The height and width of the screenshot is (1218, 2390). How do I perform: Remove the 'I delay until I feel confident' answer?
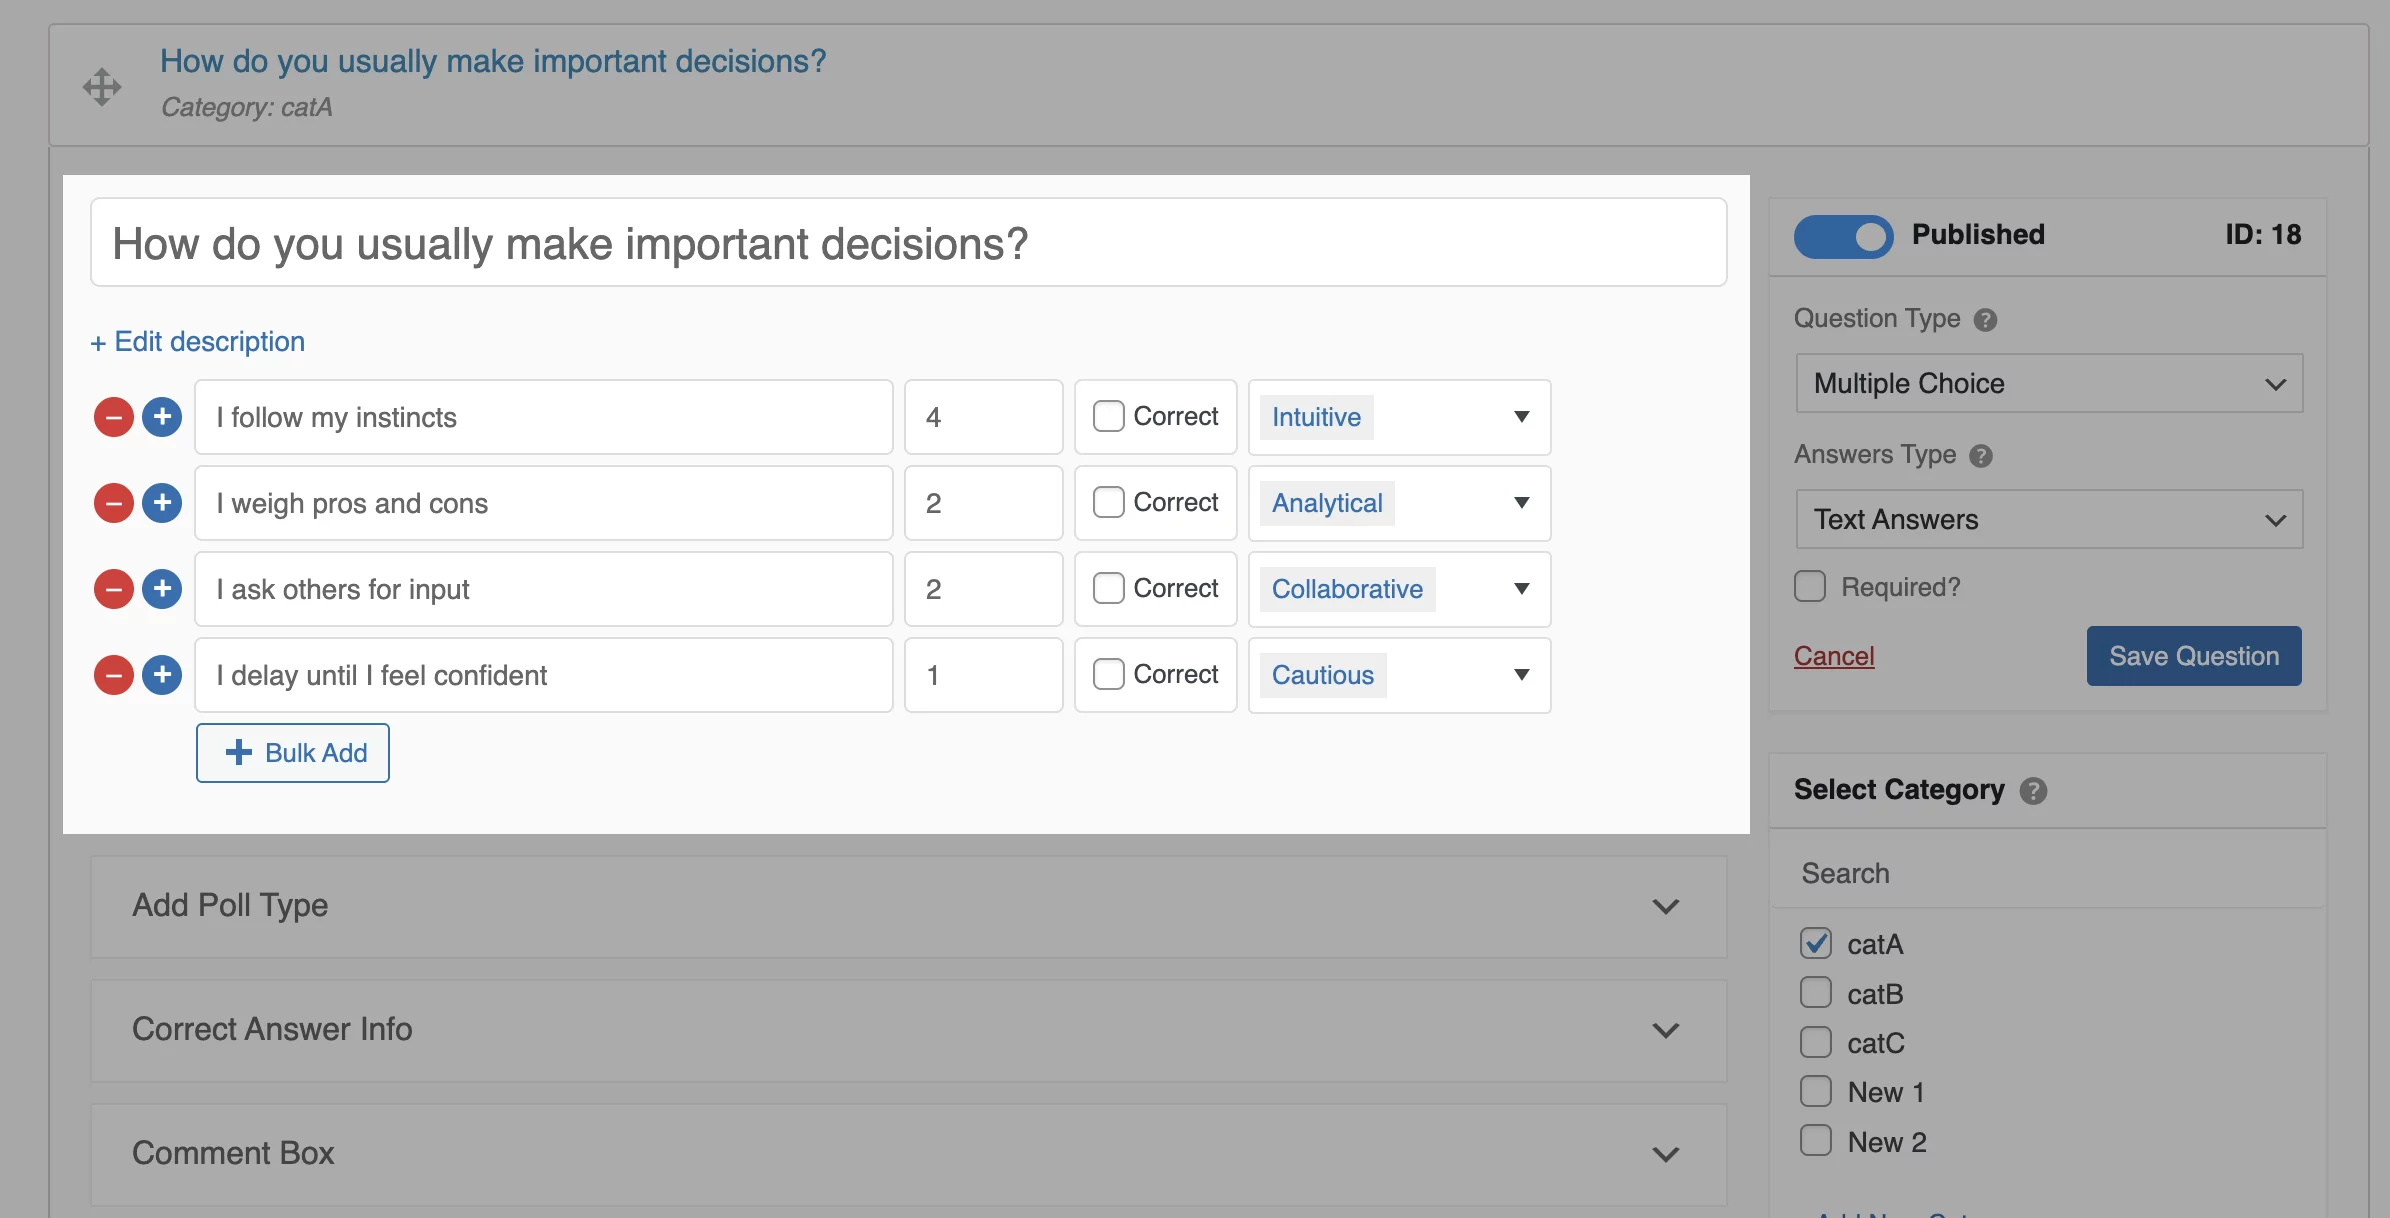pyautogui.click(x=114, y=675)
